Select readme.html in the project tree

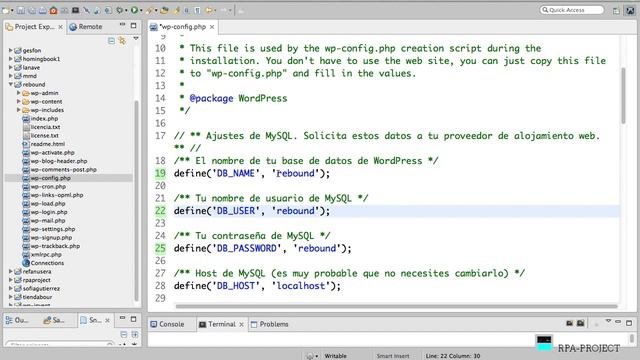(x=47, y=144)
